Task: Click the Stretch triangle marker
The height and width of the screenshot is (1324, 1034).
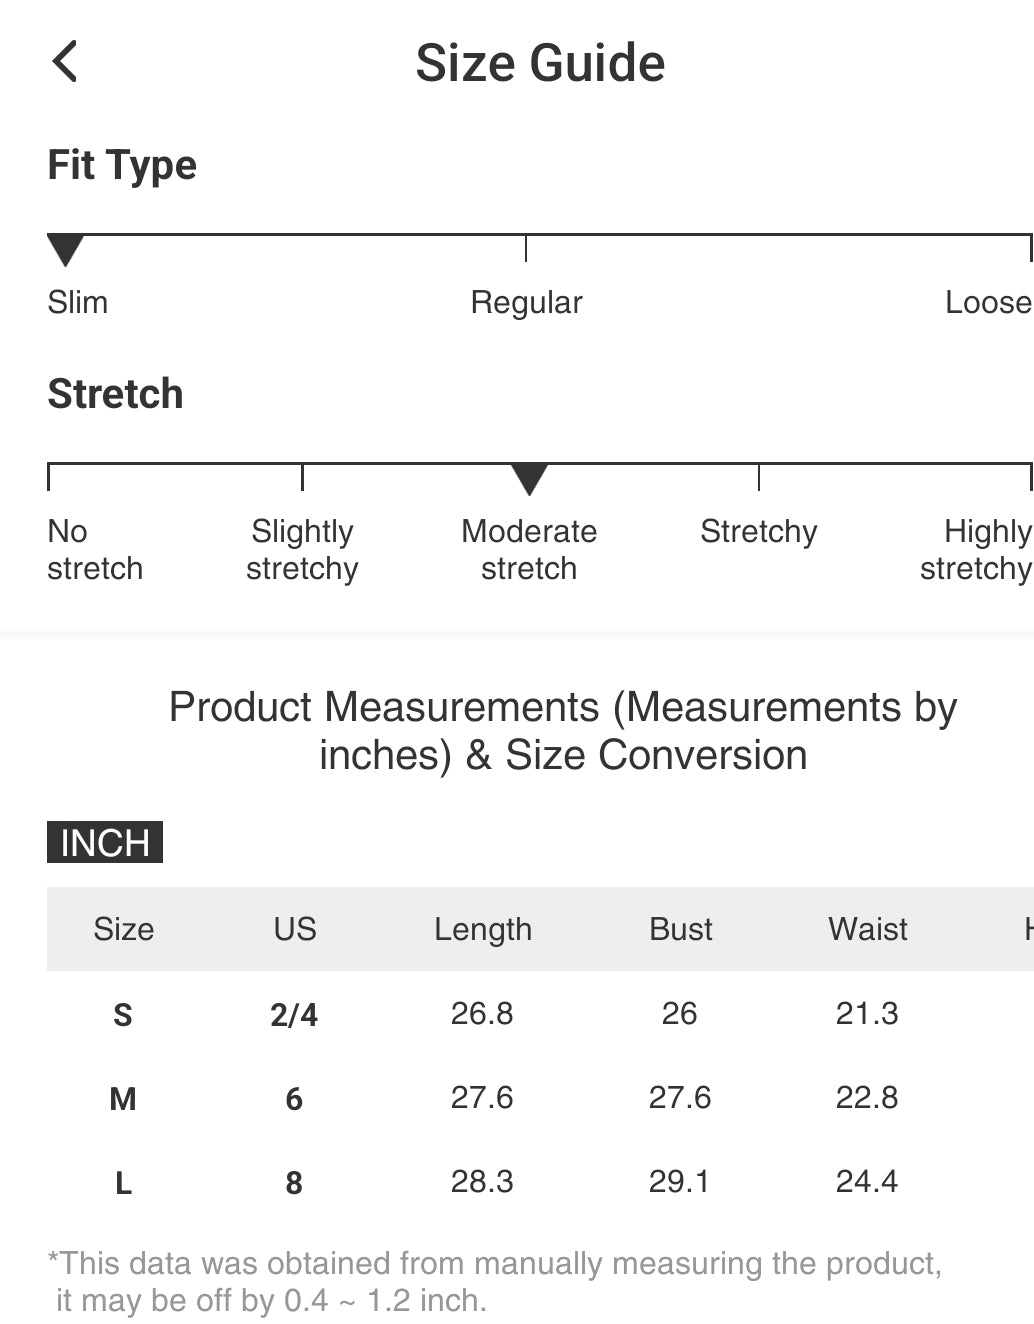Action: click(529, 478)
